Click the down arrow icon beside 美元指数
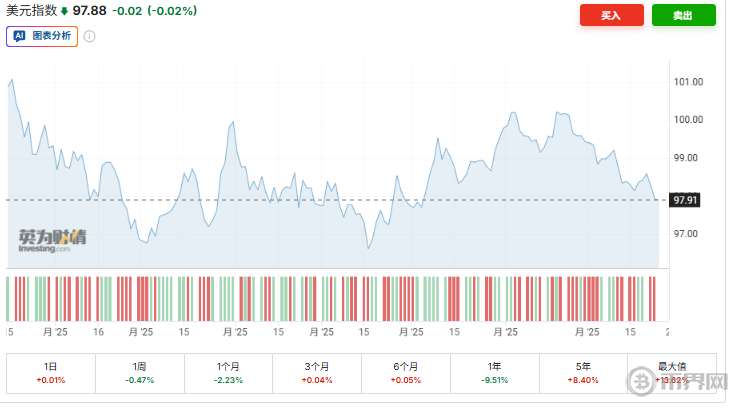 click(65, 11)
